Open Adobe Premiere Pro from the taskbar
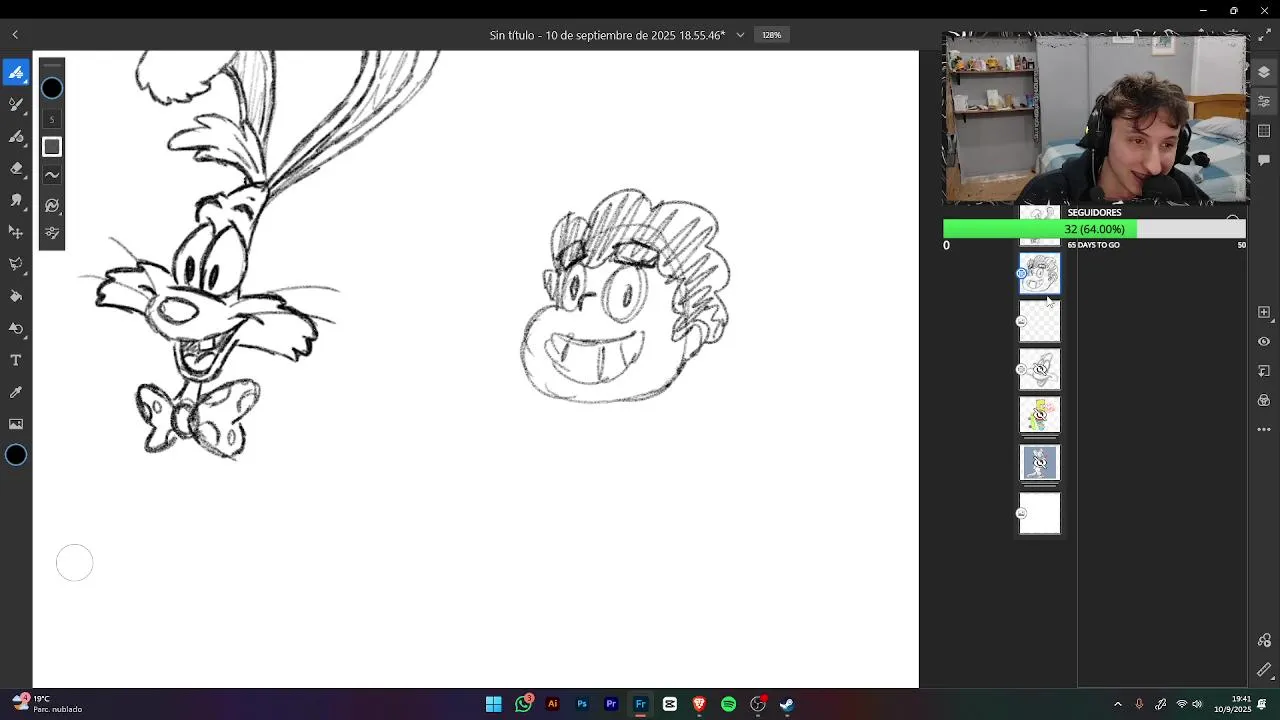This screenshot has height=720, width=1280. point(611,704)
